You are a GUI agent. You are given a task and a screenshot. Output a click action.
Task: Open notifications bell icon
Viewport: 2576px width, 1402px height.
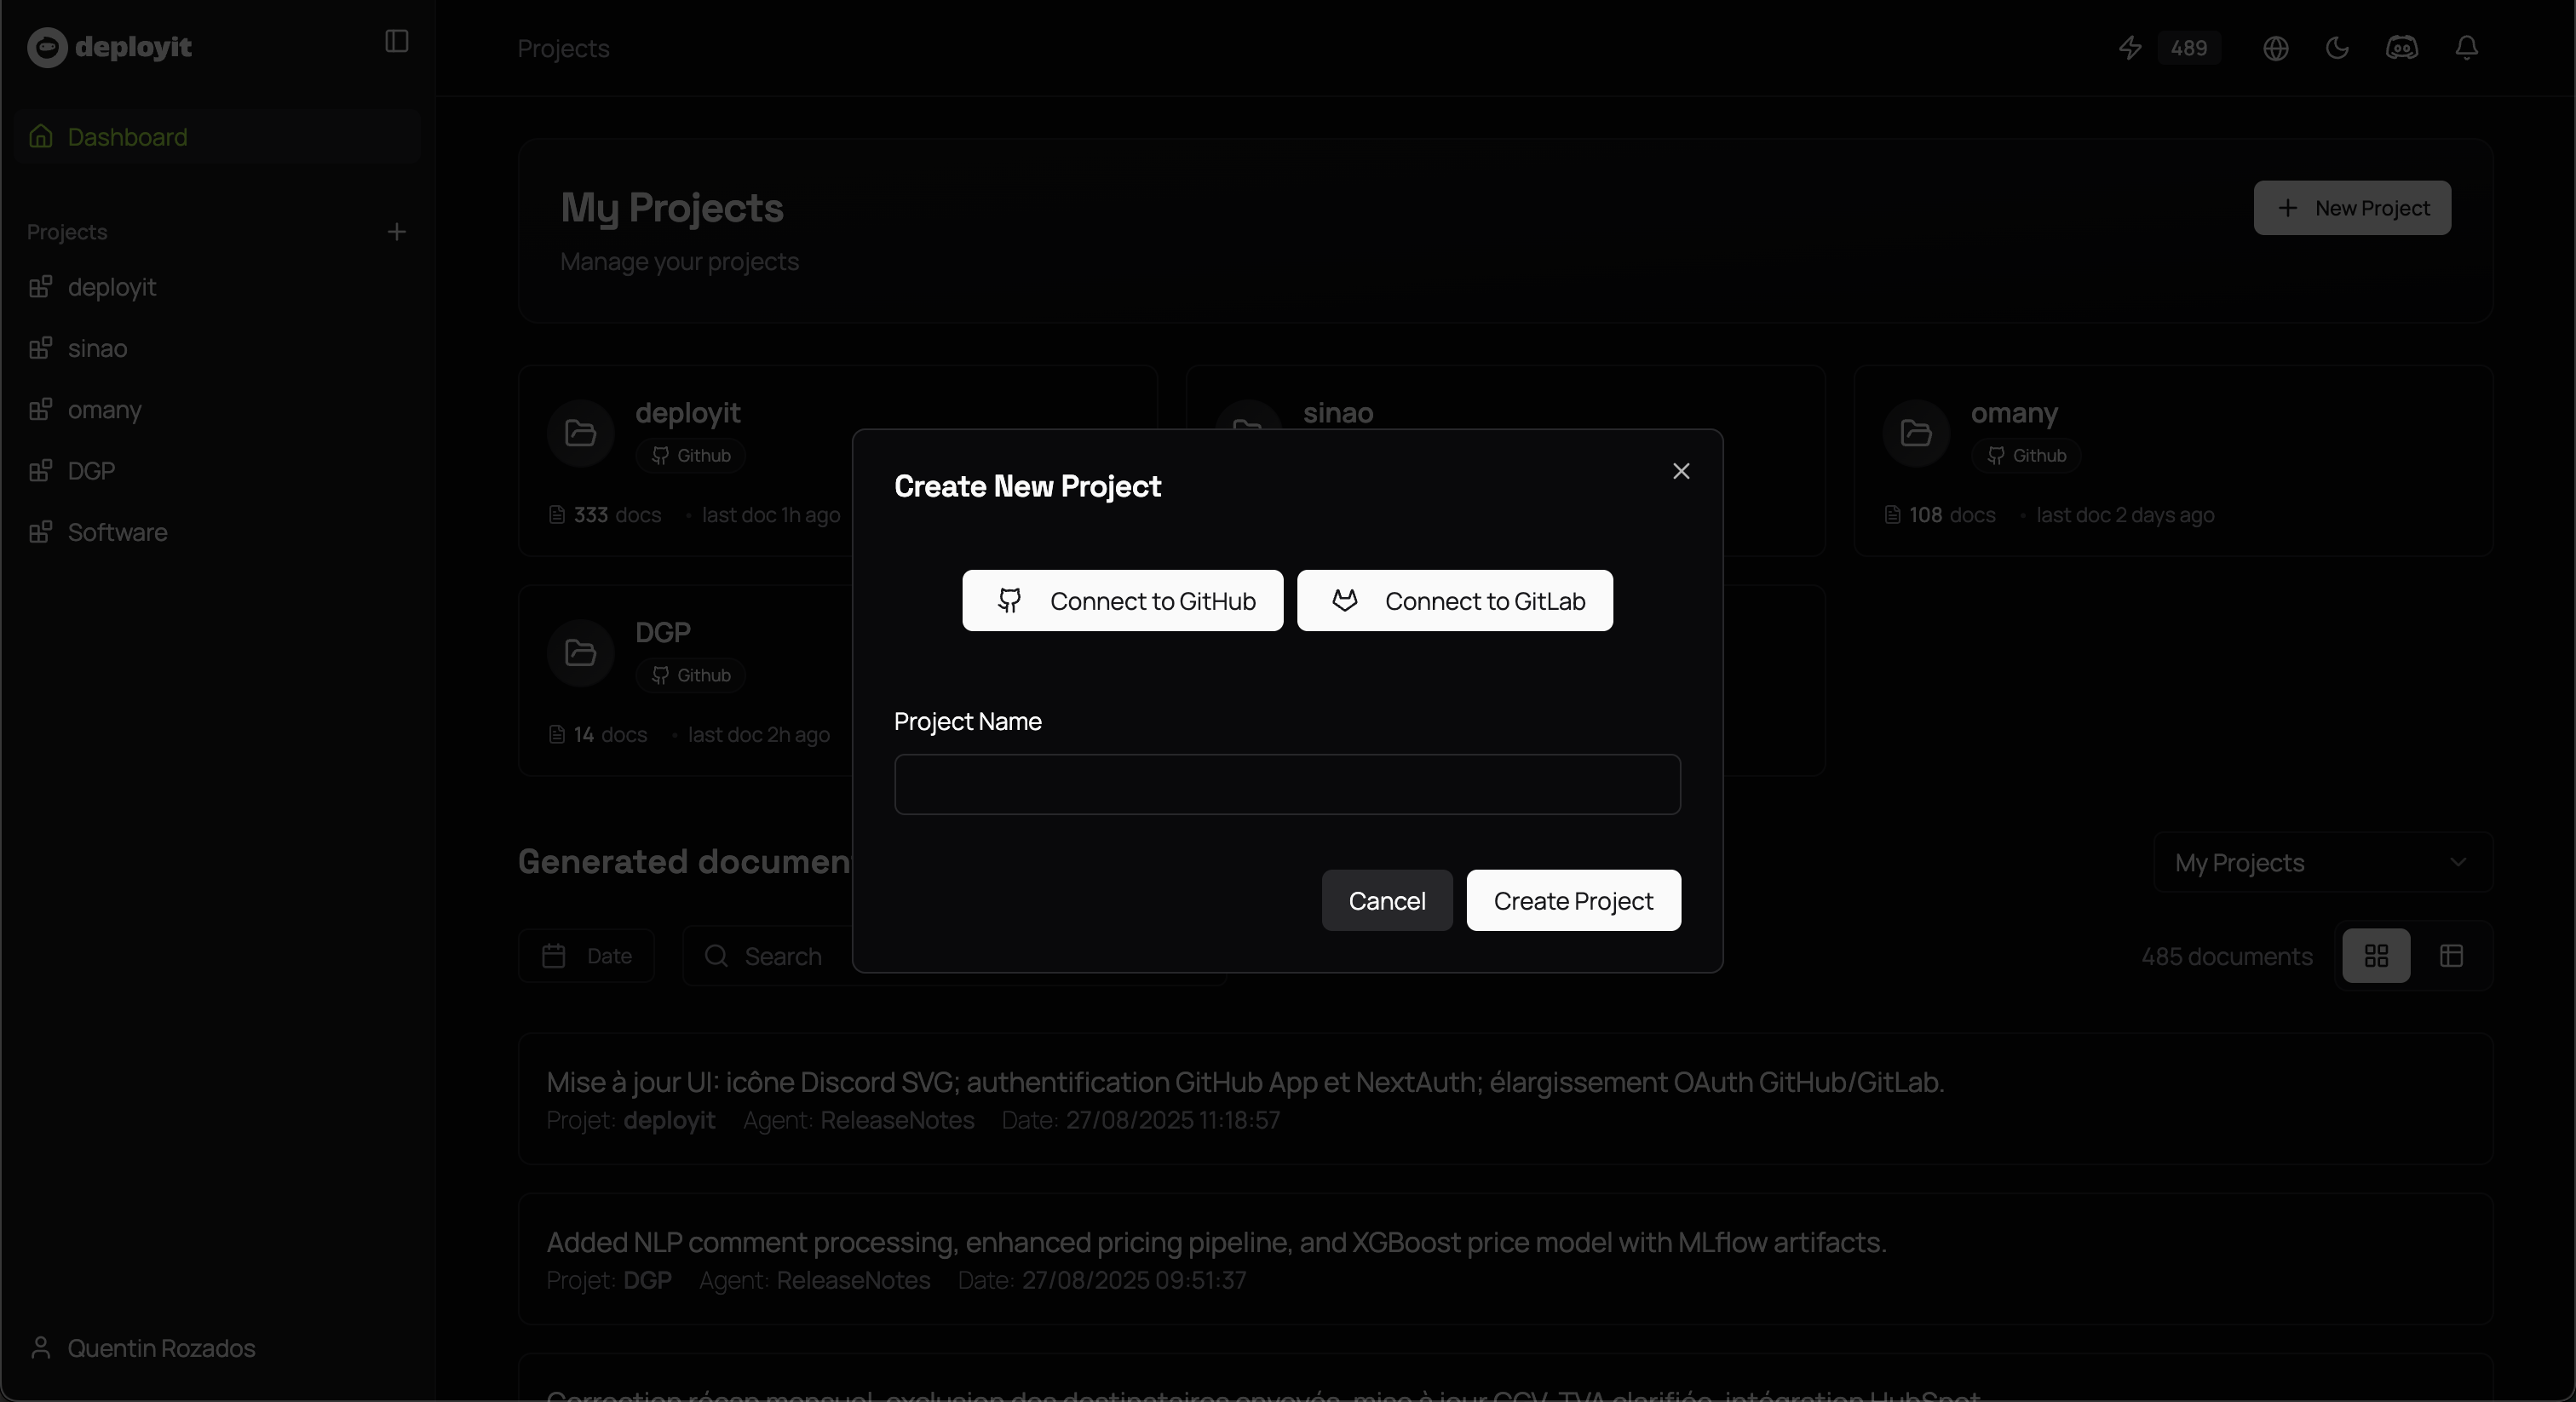[x=2467, y=48]
